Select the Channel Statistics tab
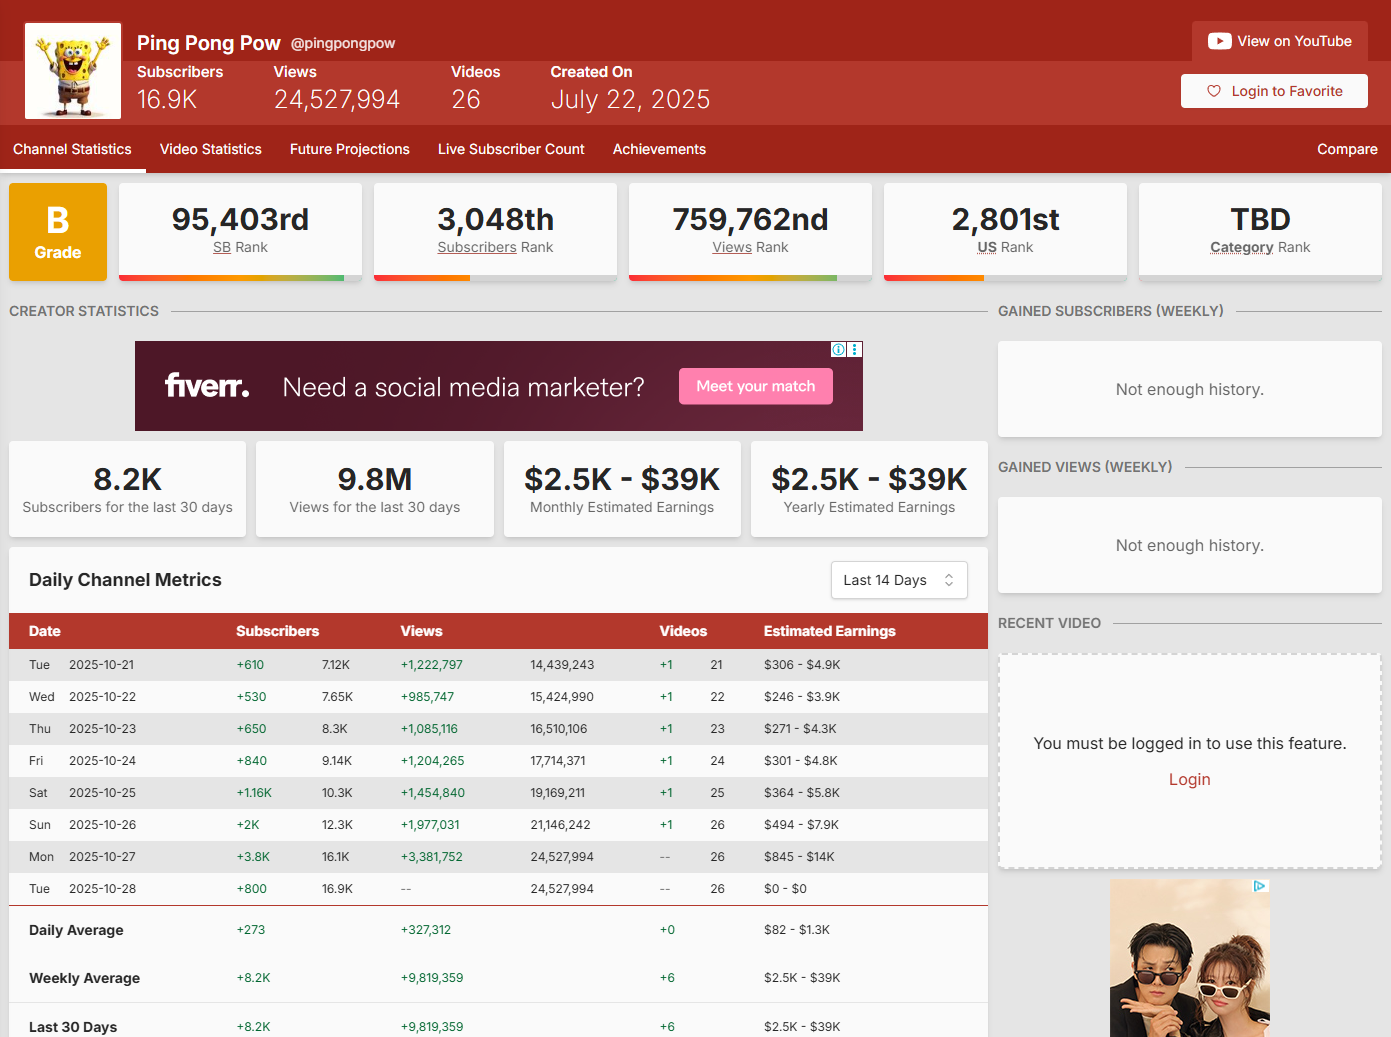The image size is (1391, 1037). pos(72,149)
